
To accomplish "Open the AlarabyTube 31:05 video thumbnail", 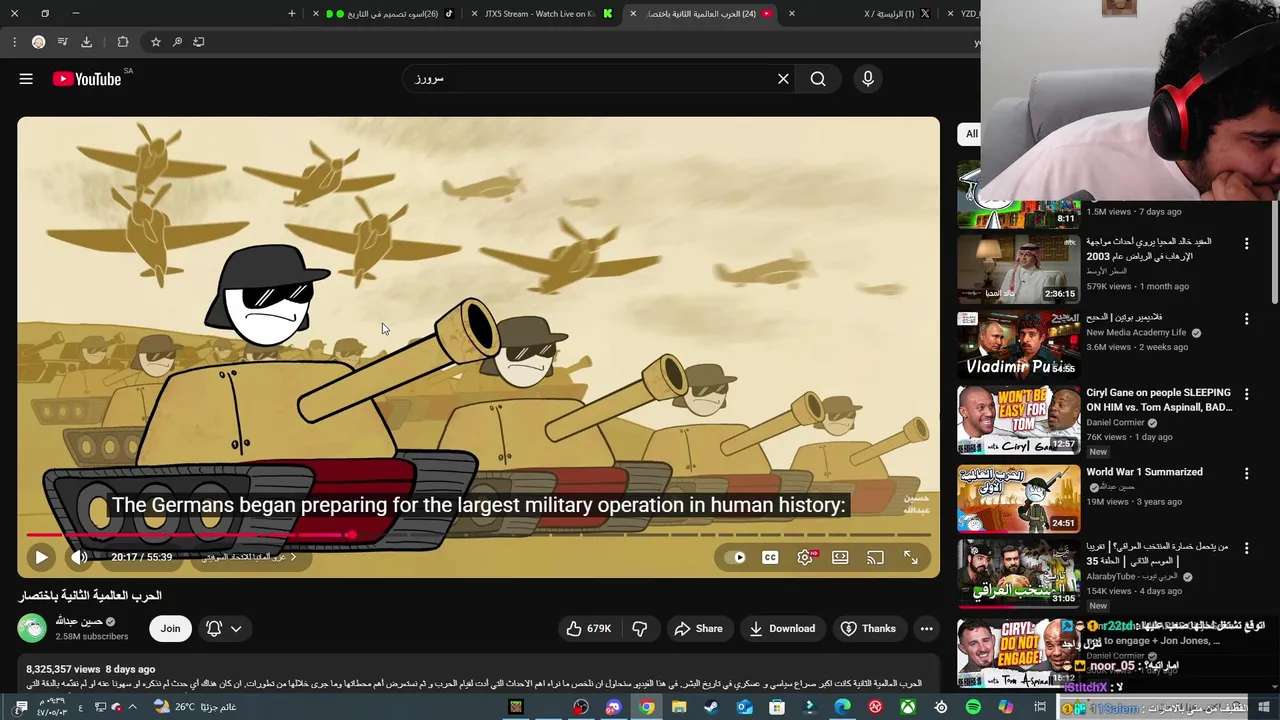I will (x=1018, y=573).
